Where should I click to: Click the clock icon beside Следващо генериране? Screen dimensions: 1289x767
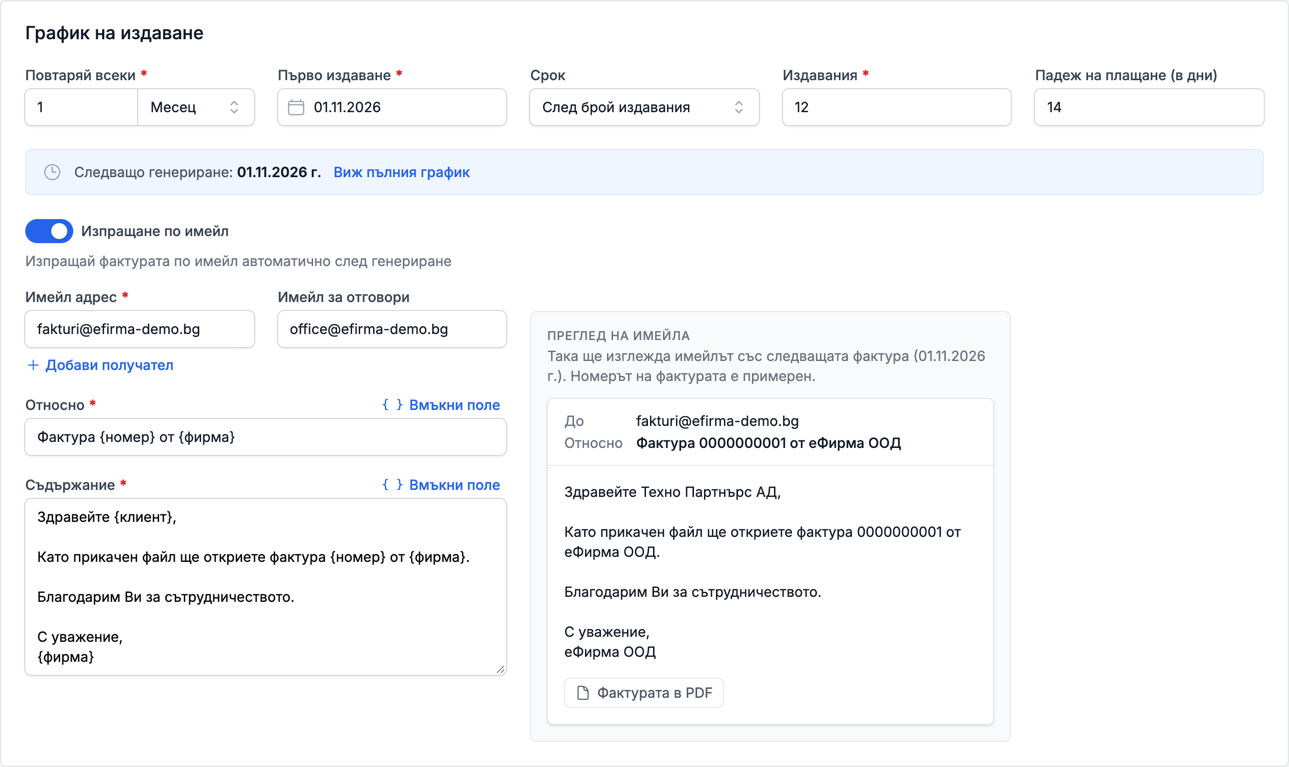point(52,172)
